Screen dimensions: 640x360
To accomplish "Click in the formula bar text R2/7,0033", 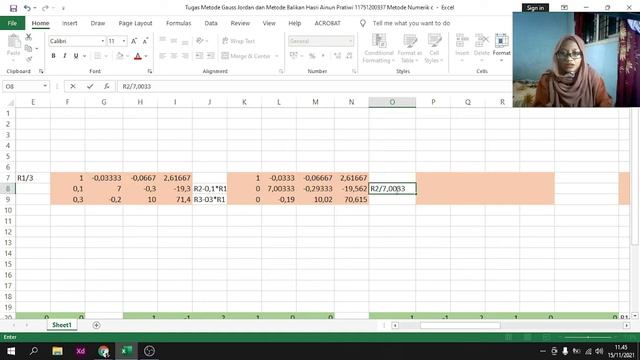I will 137,87.
